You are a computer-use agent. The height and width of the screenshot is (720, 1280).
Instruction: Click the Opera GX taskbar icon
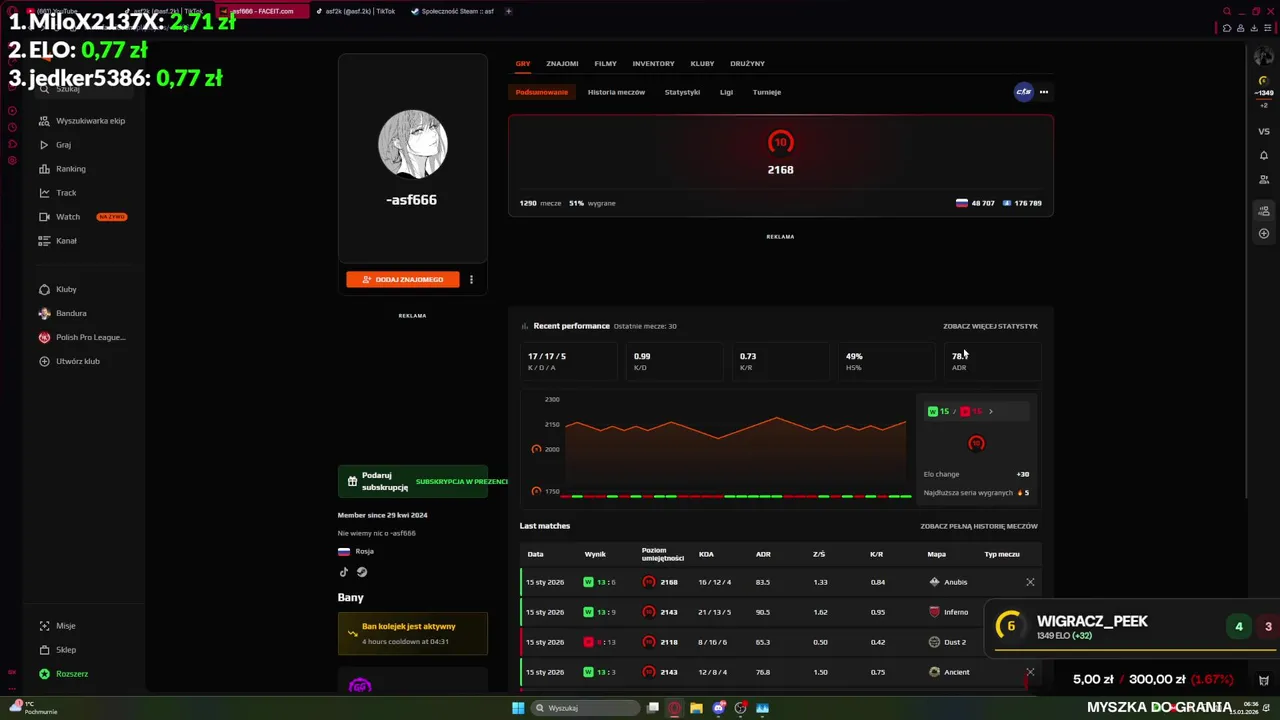coord(674,708)
